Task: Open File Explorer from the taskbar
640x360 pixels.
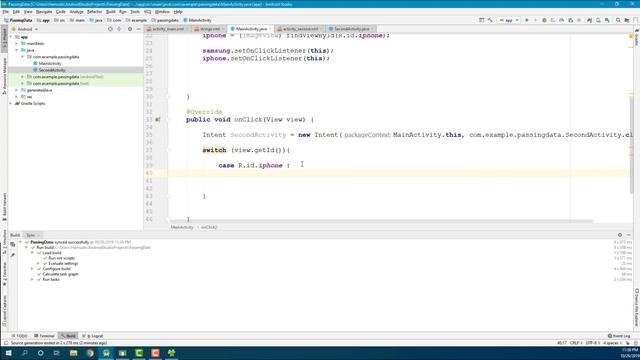Action: (x=73, y=353)
